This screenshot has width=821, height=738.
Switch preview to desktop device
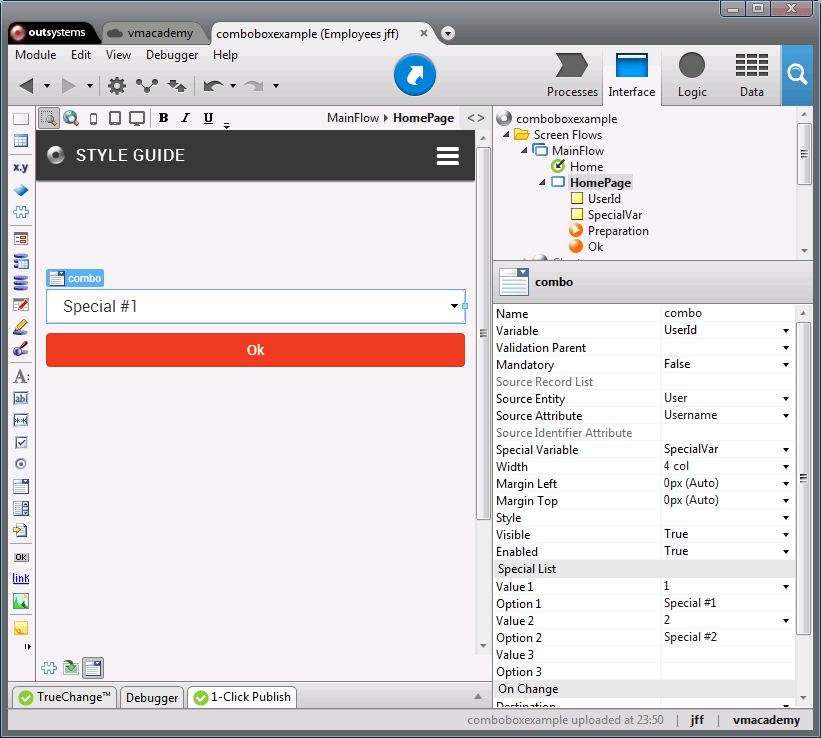(x=137, y=118)
